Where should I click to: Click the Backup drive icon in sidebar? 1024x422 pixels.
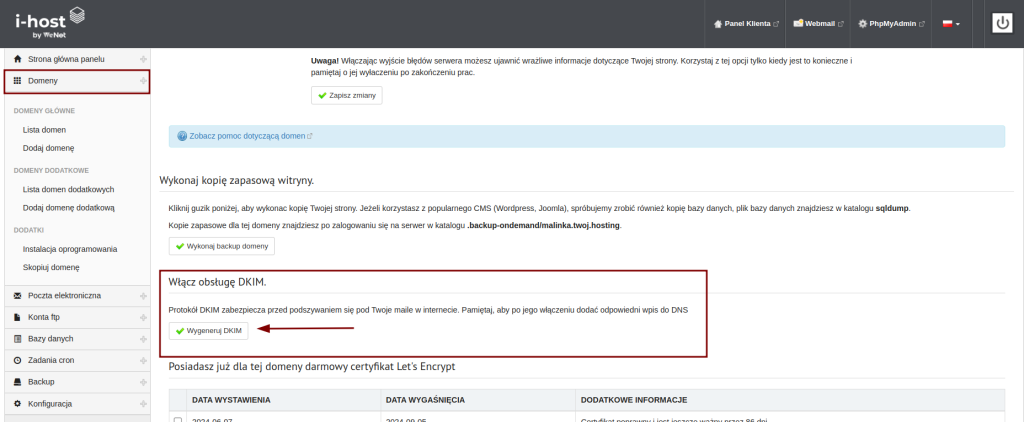coord(18,382)
